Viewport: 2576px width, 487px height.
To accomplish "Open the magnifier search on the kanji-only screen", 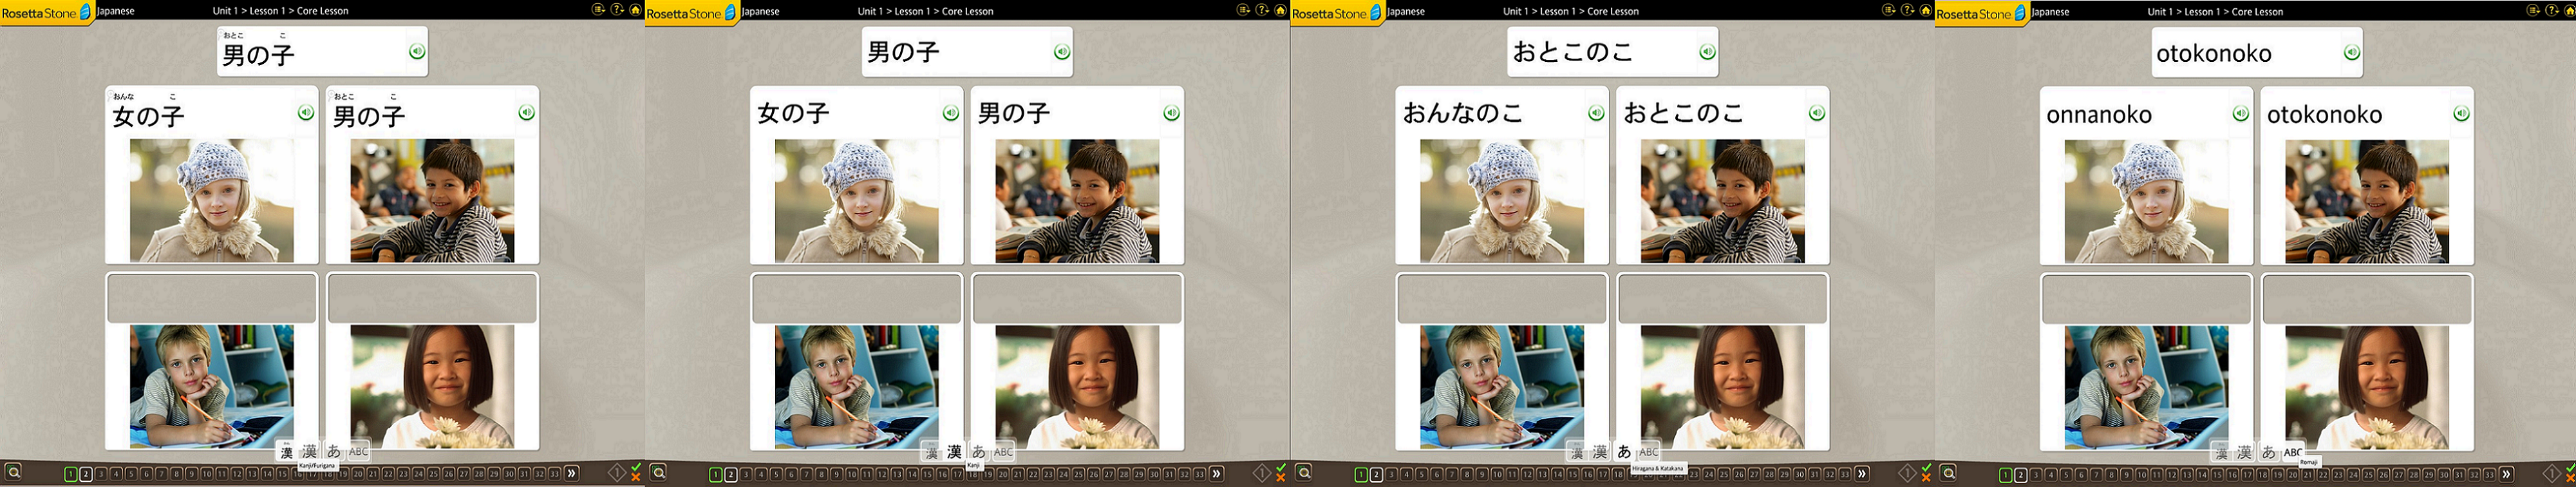I will [658, 472].
